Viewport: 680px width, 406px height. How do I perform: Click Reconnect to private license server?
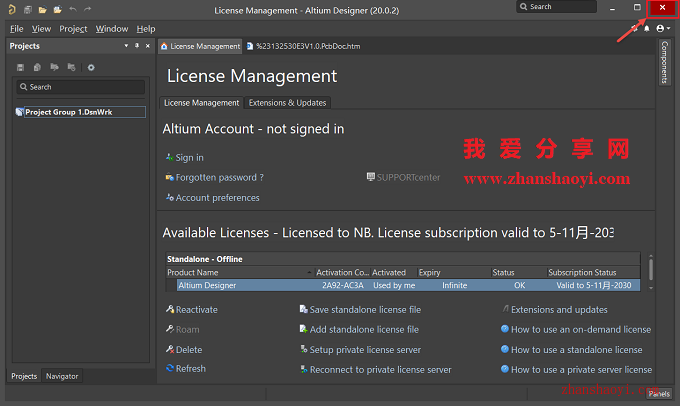(376, 370)
